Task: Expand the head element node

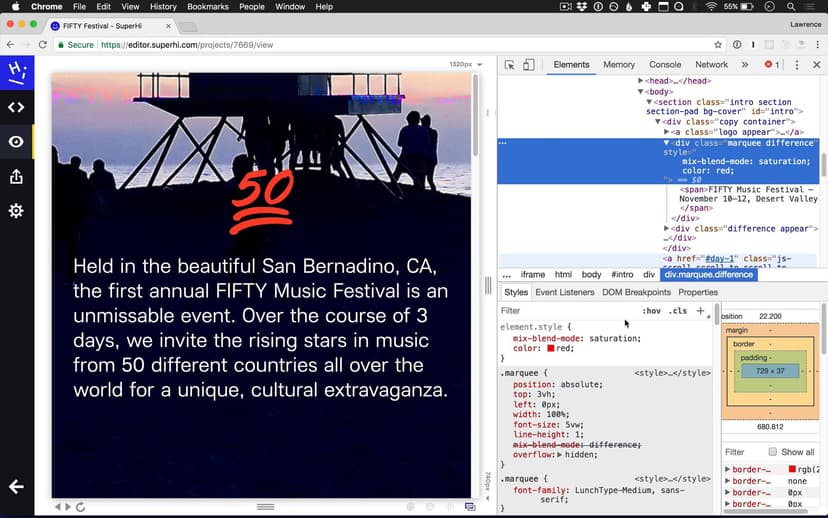Action: 641,81
